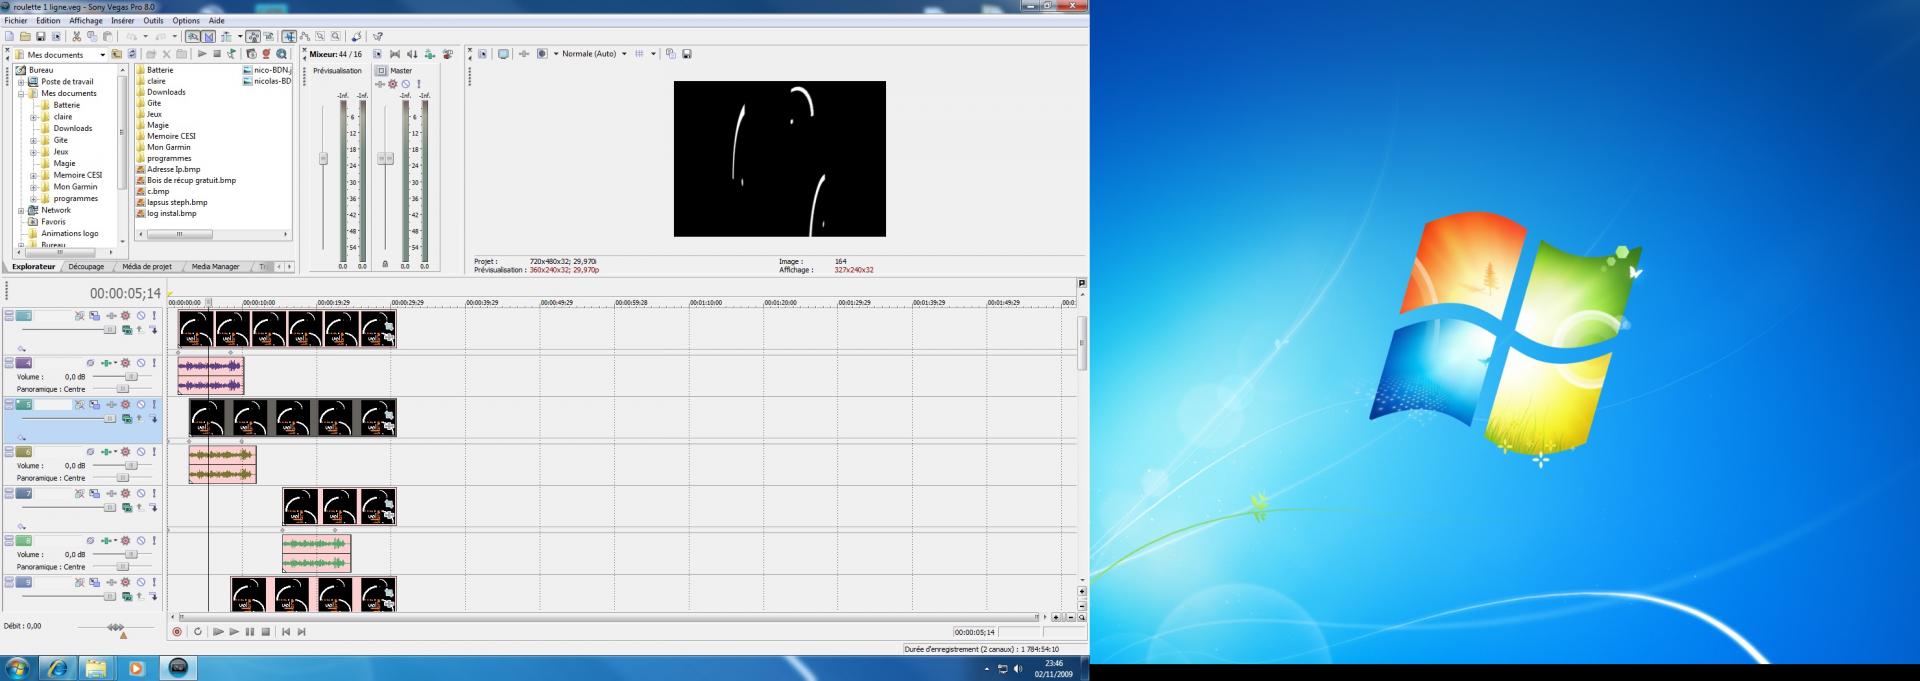Open track motion on video track 7
Screen dimensions: 1920x681
click(x=94, y=493)
